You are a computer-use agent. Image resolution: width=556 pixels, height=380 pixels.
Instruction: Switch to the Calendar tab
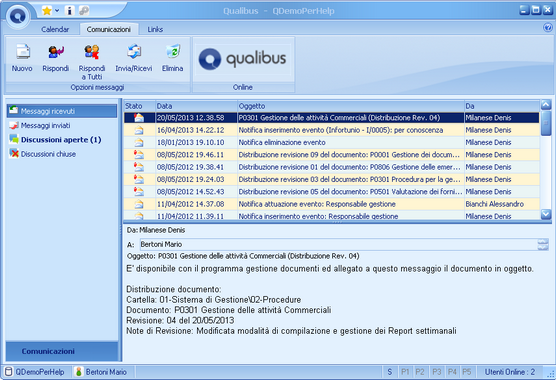click(55, 29)
